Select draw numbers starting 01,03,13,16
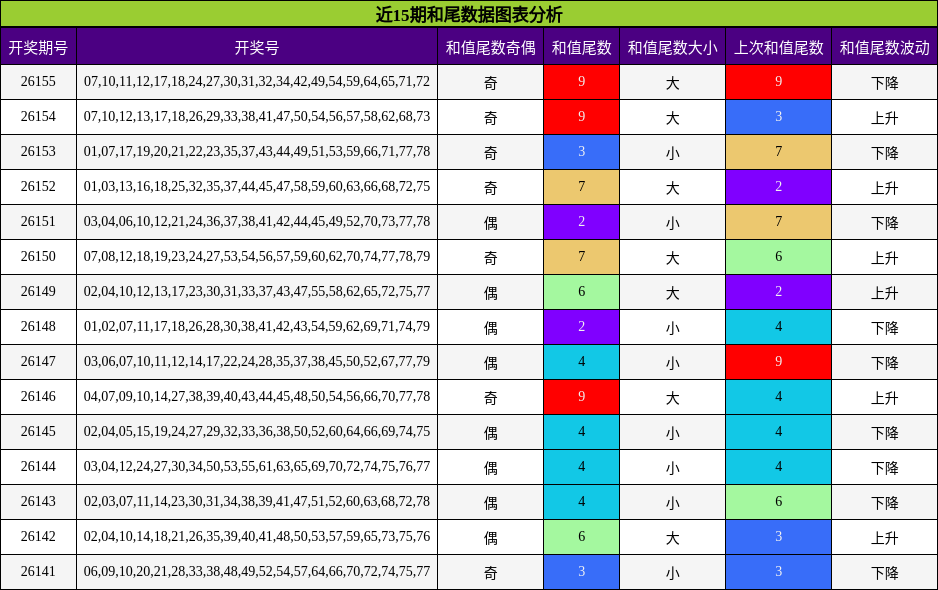This screenshot has width=938, height=590. pos(257,187)
